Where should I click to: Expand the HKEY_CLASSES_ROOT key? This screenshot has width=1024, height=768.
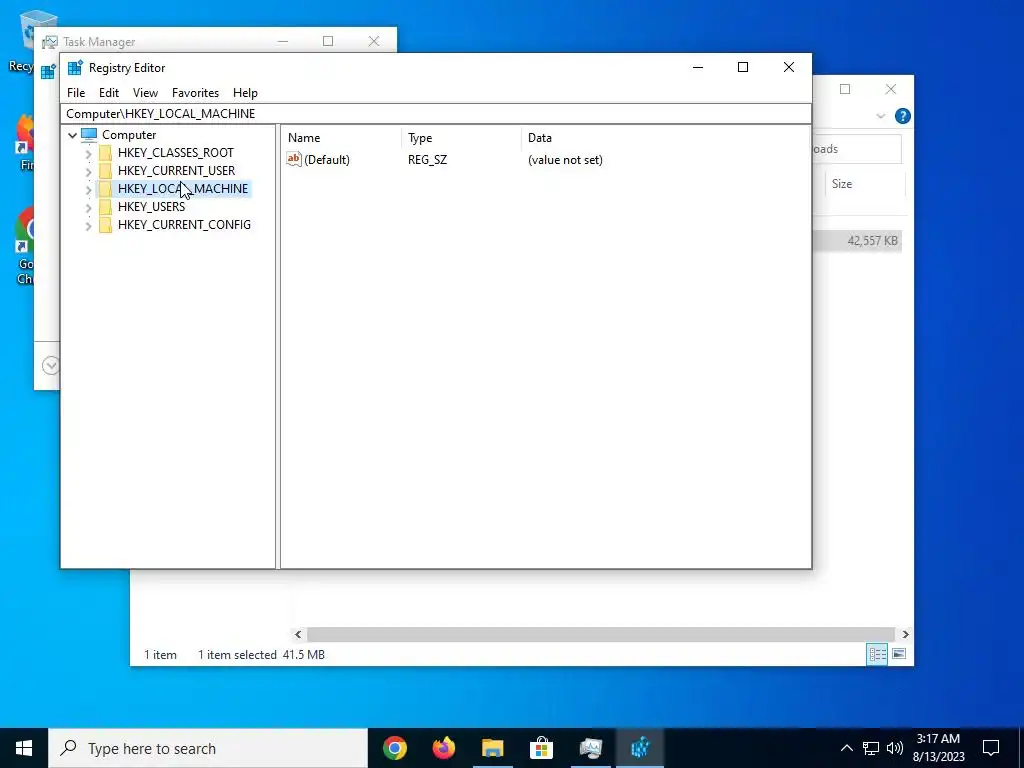[88, 153]
